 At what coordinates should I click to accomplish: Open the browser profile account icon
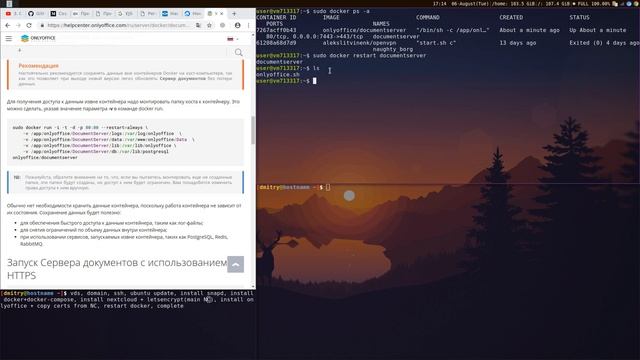point(238,25)
